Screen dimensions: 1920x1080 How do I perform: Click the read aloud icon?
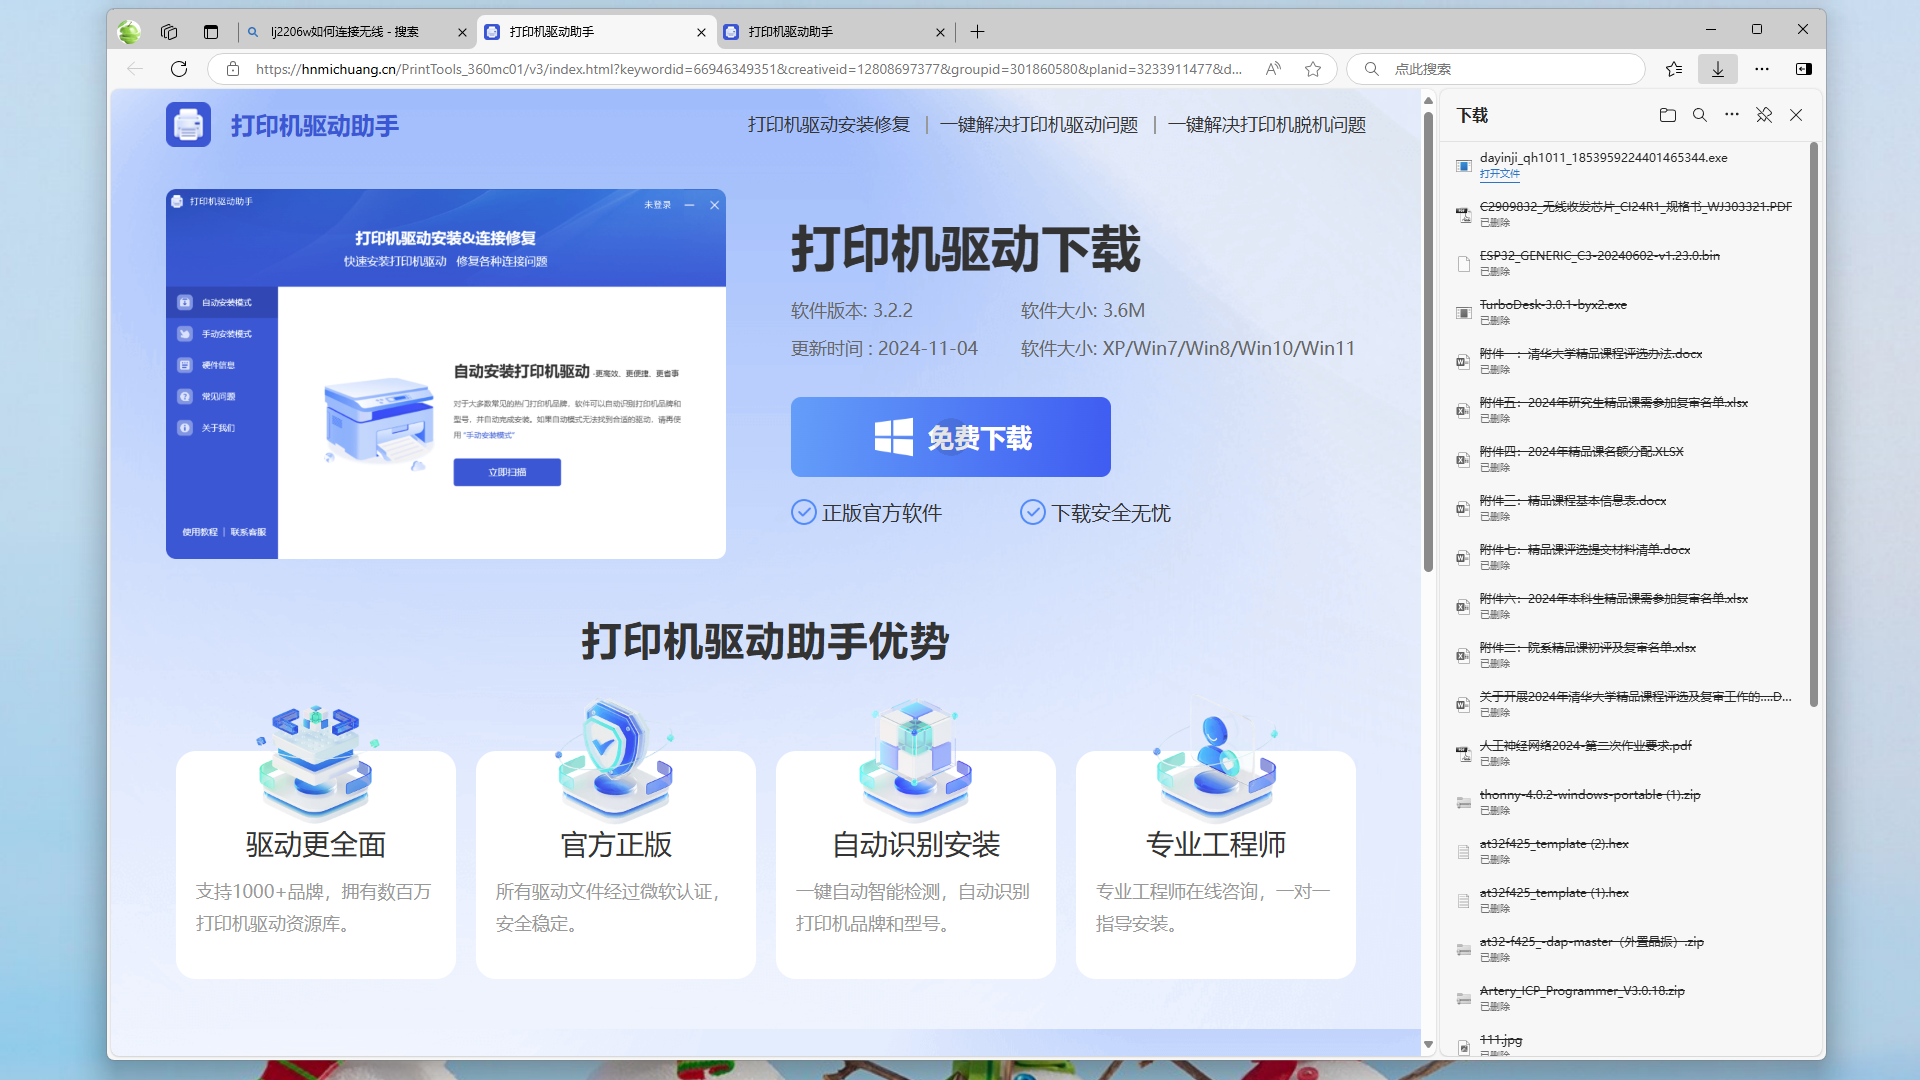pyautogui.click(x=1273, y=69)
